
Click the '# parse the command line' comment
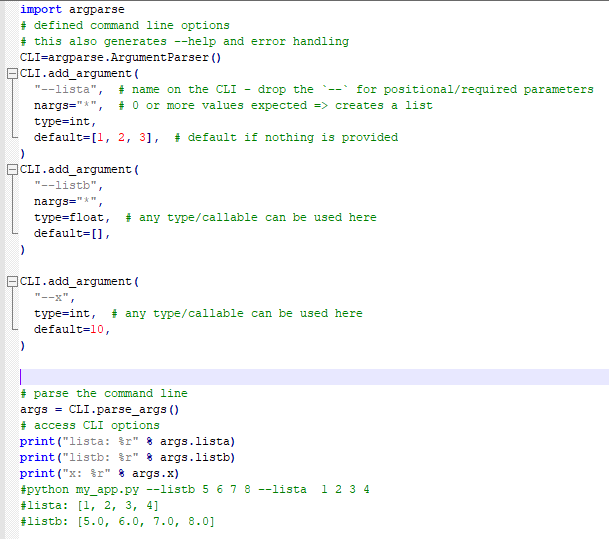coord(103,393)
